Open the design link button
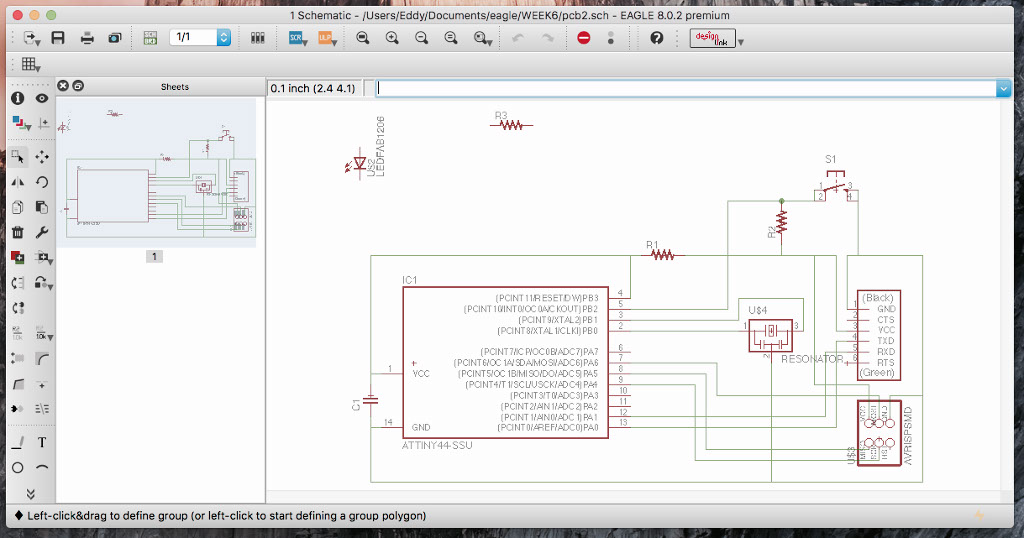 coord(712,38)
